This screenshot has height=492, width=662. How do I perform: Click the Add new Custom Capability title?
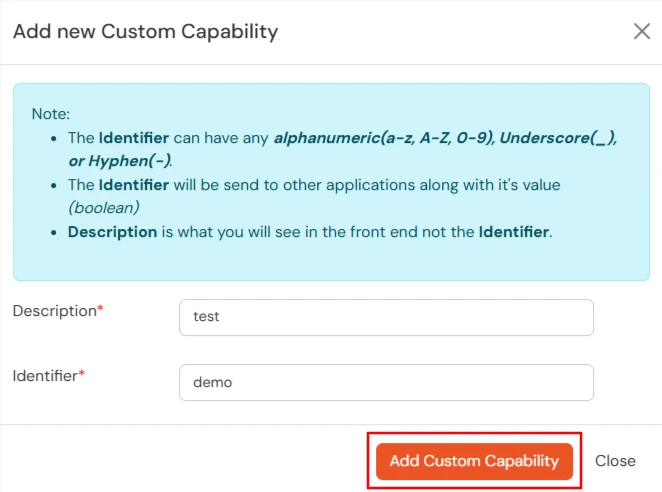[146, 32]
